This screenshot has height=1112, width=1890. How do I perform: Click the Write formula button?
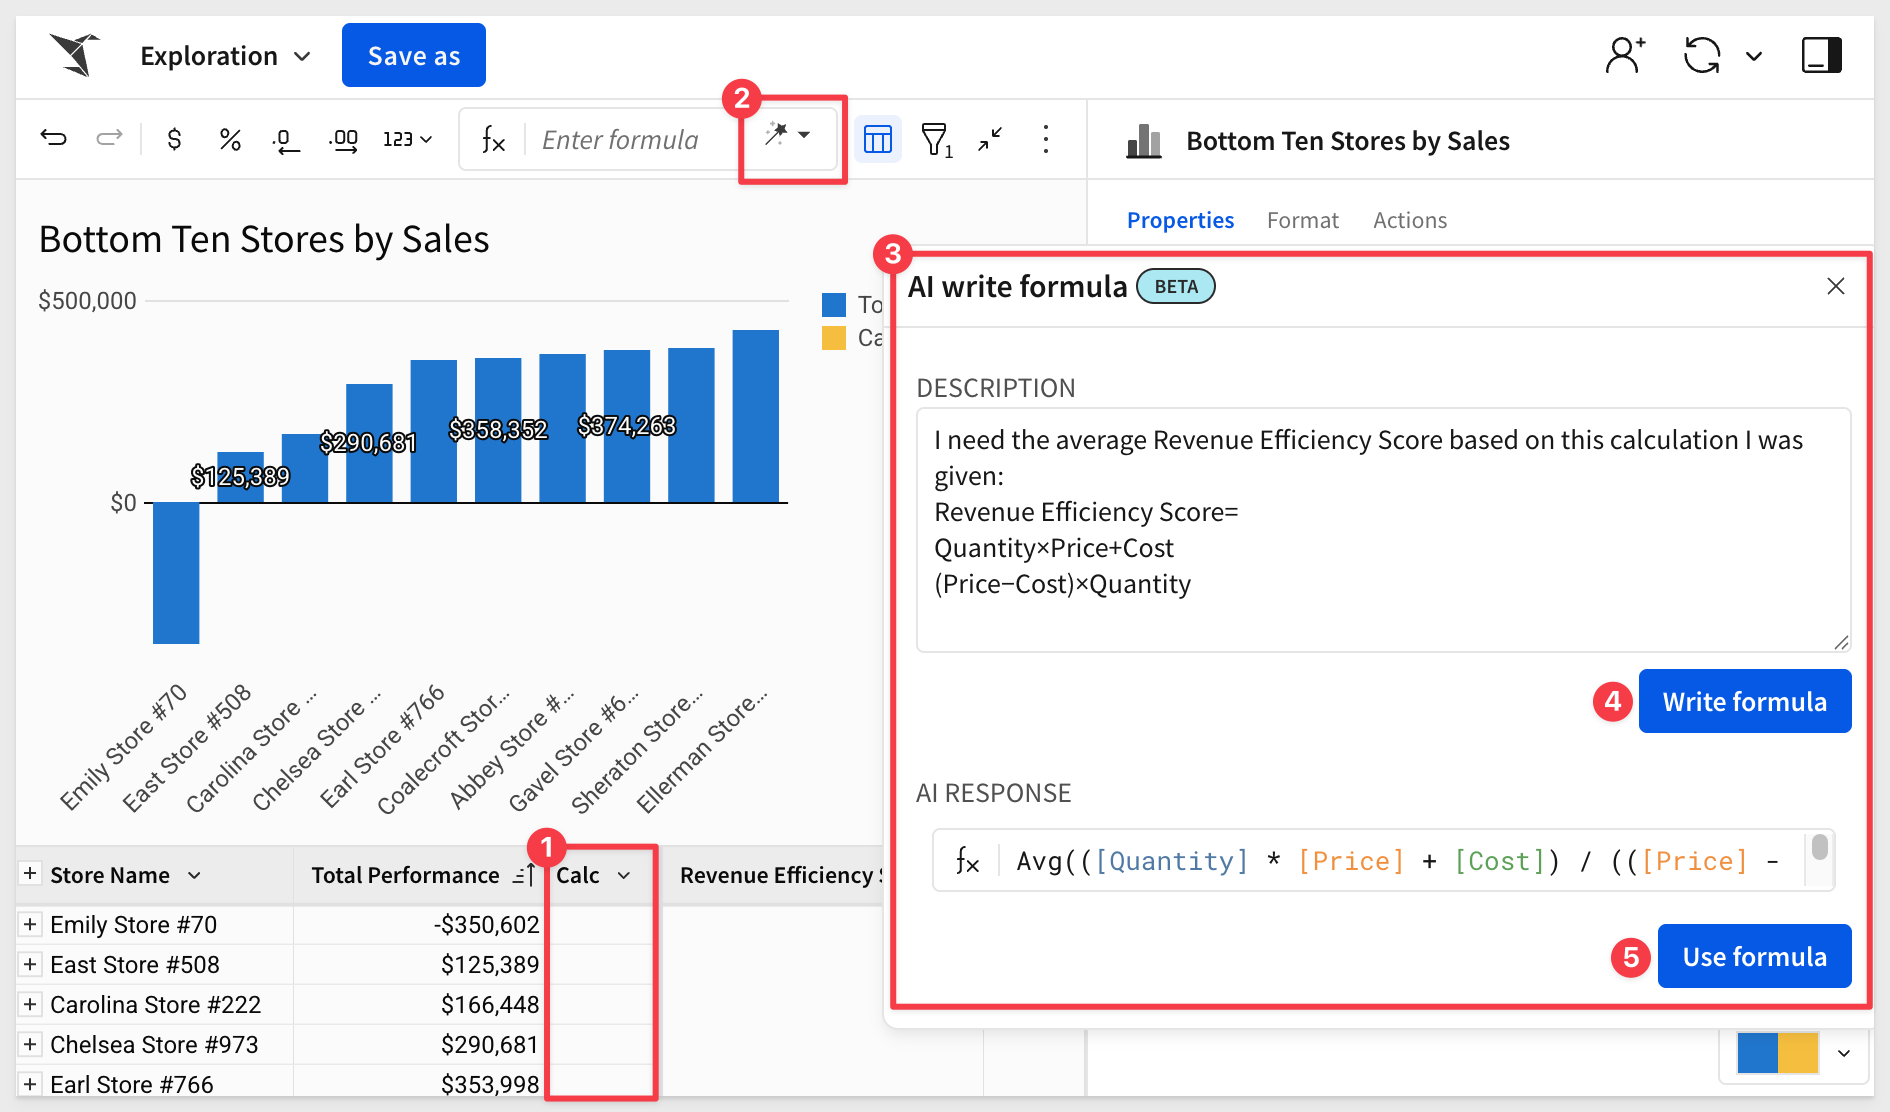1744,702
